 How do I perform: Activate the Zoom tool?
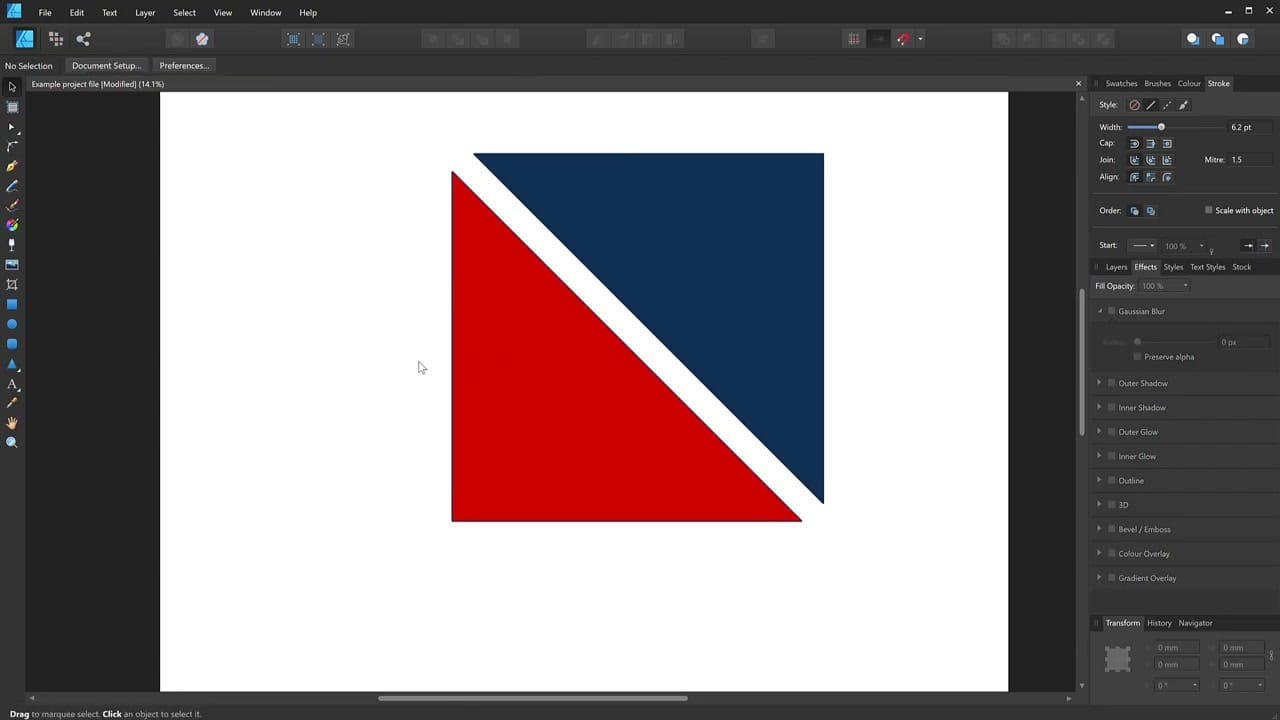point(12,442)
